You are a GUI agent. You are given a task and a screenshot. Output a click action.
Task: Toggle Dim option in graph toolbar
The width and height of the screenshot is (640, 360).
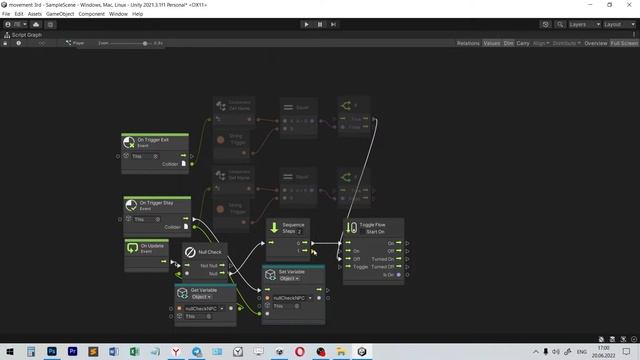[508, 43]
